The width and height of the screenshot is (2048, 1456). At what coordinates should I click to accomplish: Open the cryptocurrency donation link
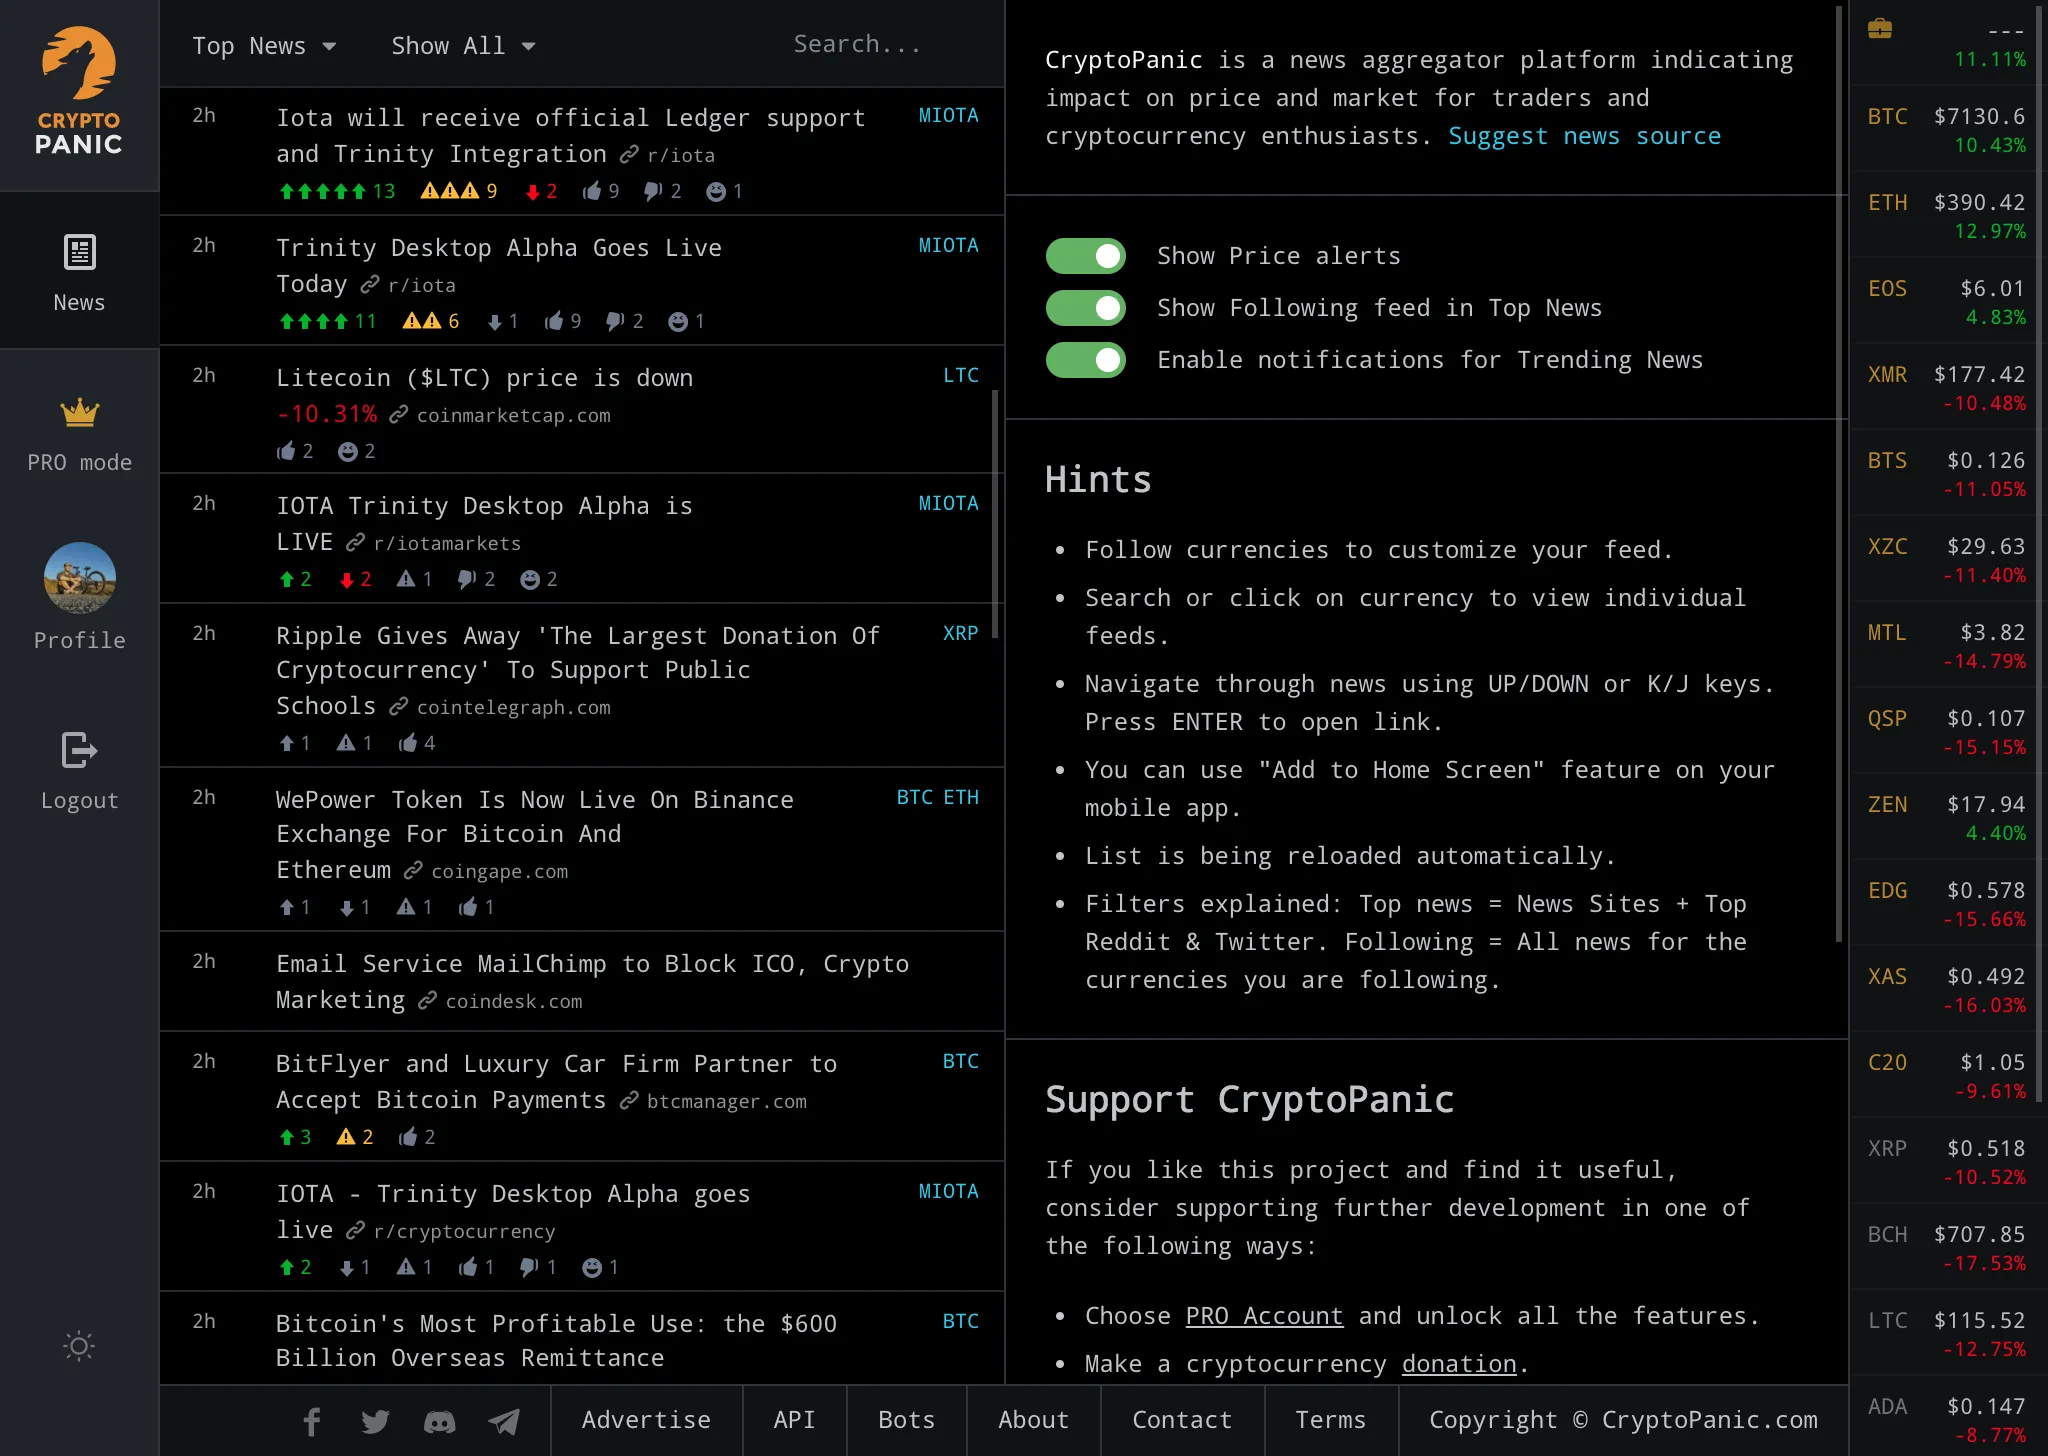1459,1364
